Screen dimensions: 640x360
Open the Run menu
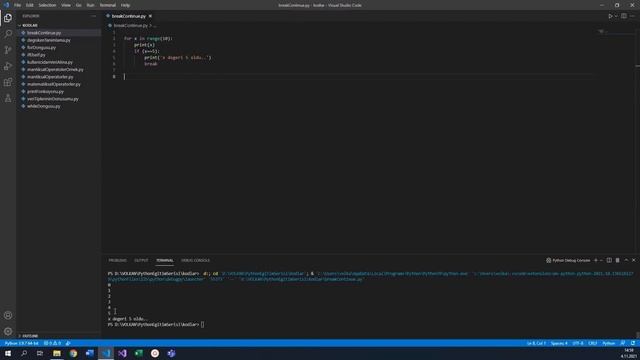[91, 5]
